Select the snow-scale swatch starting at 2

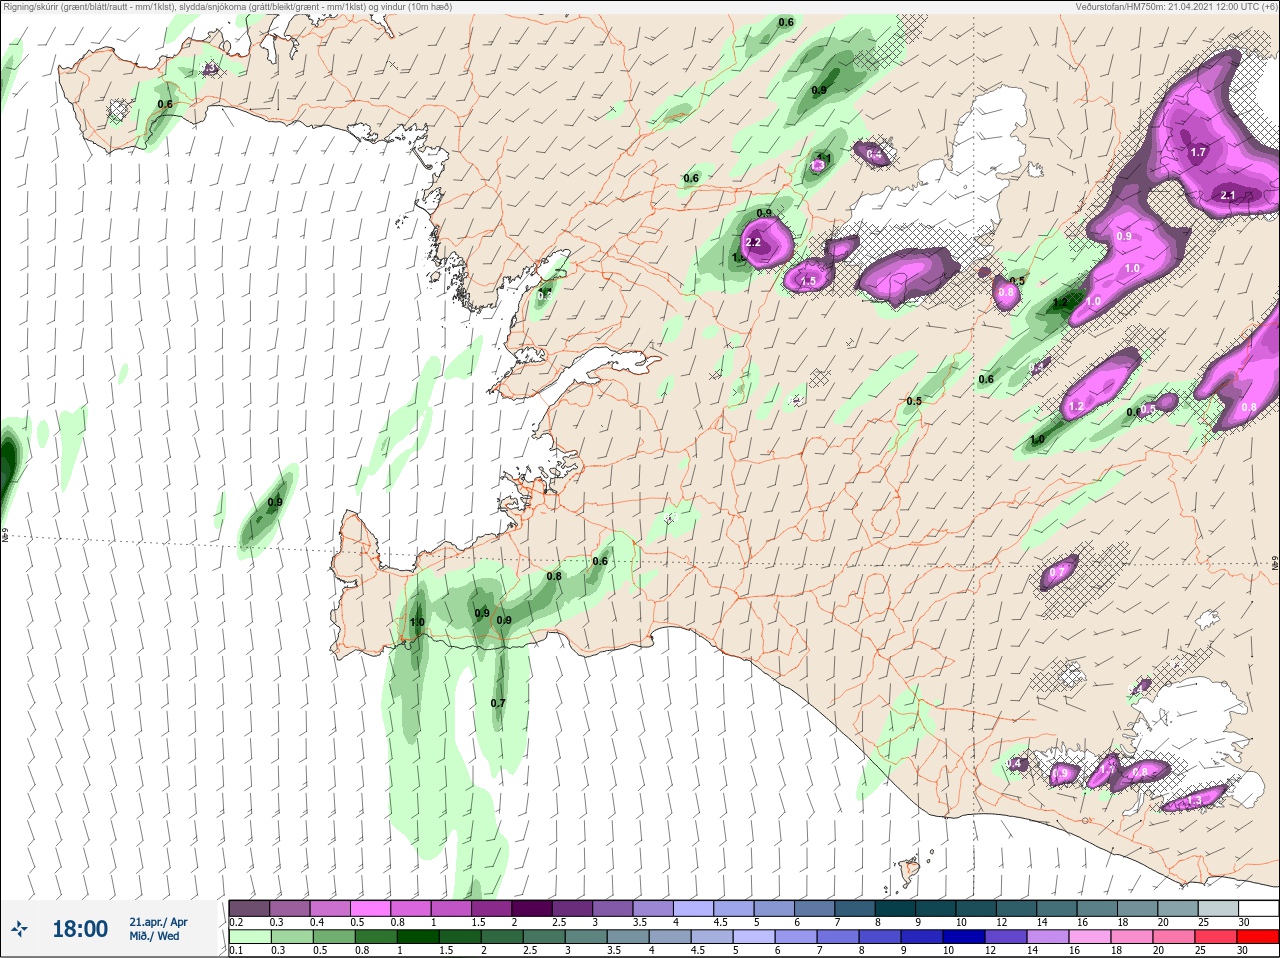pyautogui.click(x=534, y=908)
